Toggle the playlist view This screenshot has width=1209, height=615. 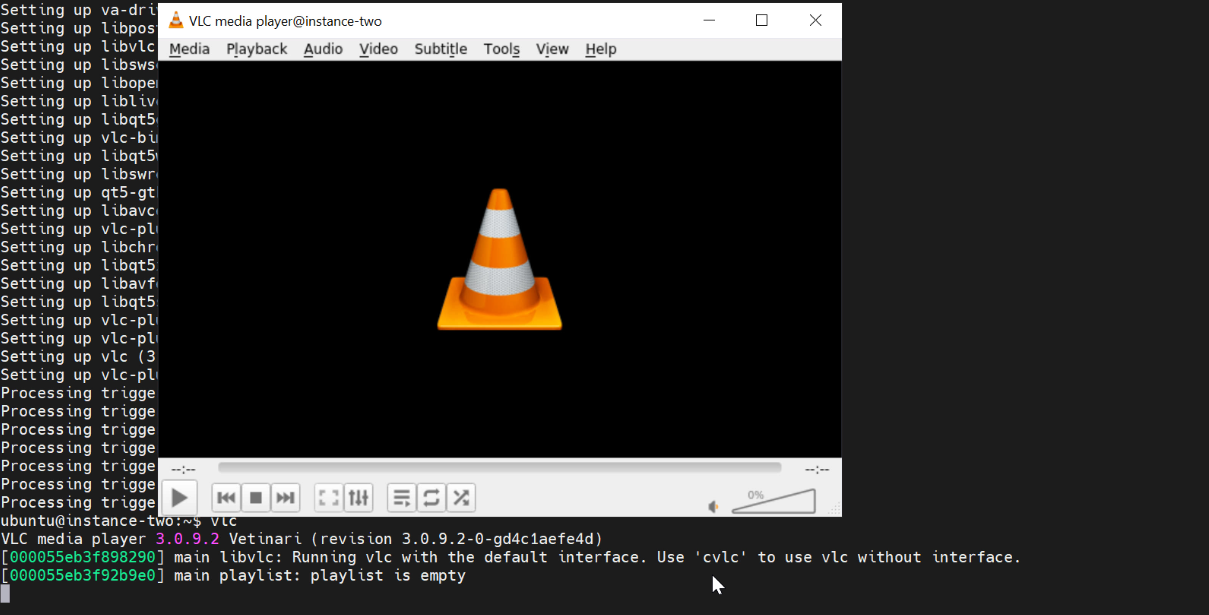pyautogui.click(x=402, y=497)
